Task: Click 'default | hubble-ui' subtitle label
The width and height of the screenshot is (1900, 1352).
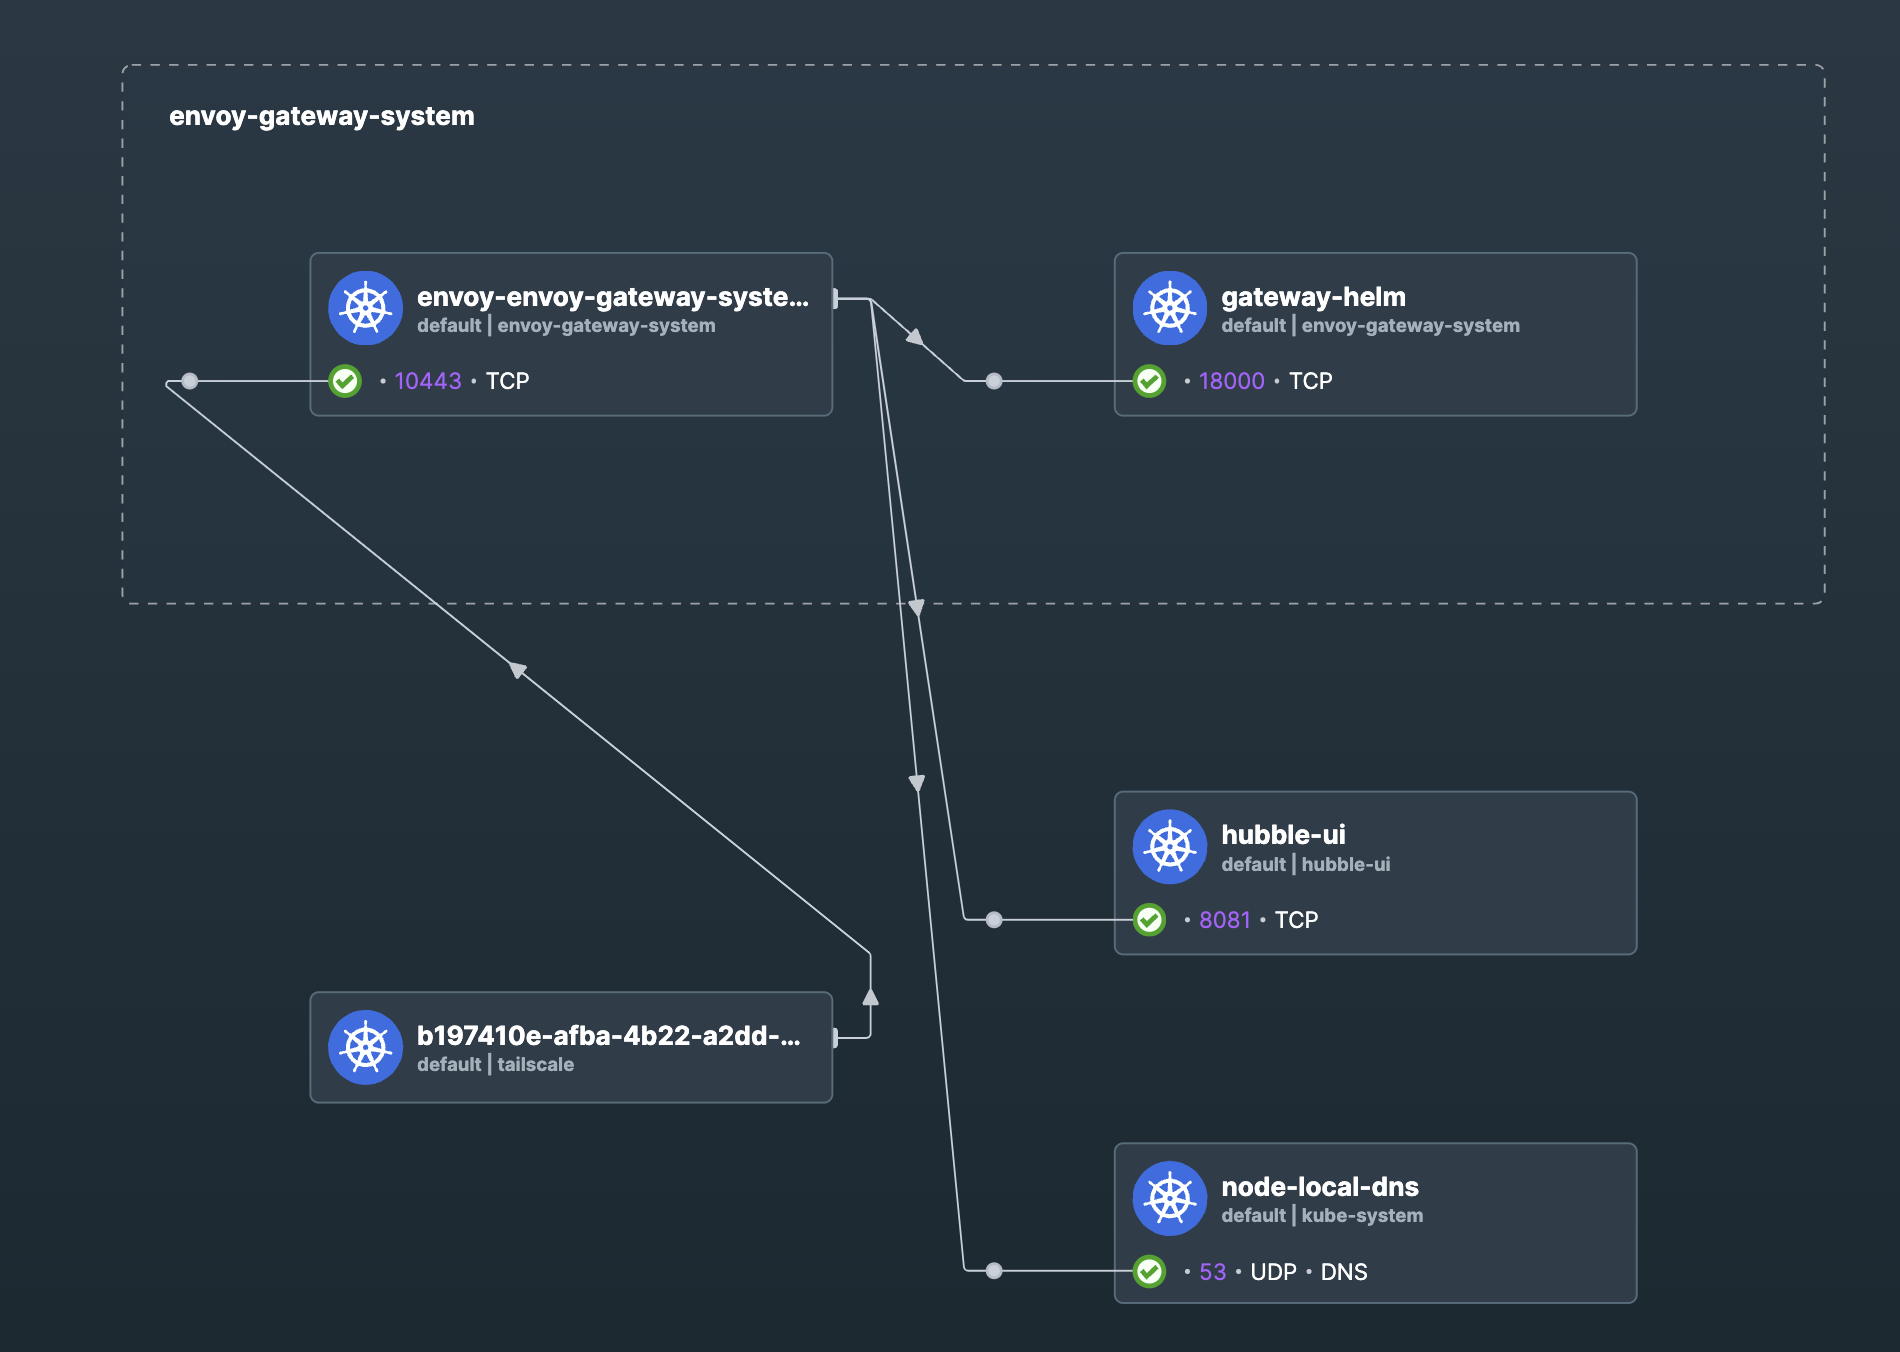Action: point(1305,865)
